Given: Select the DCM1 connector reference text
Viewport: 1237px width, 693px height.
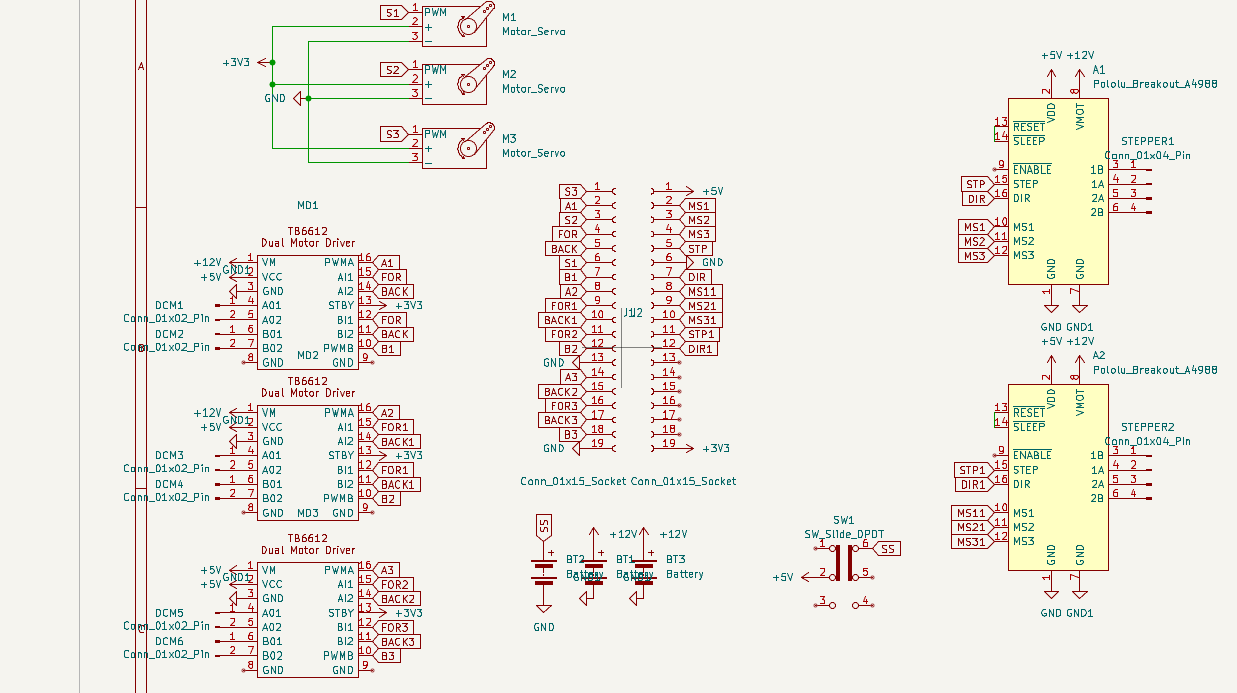Looking at the screenshot, I should point(169,305).
